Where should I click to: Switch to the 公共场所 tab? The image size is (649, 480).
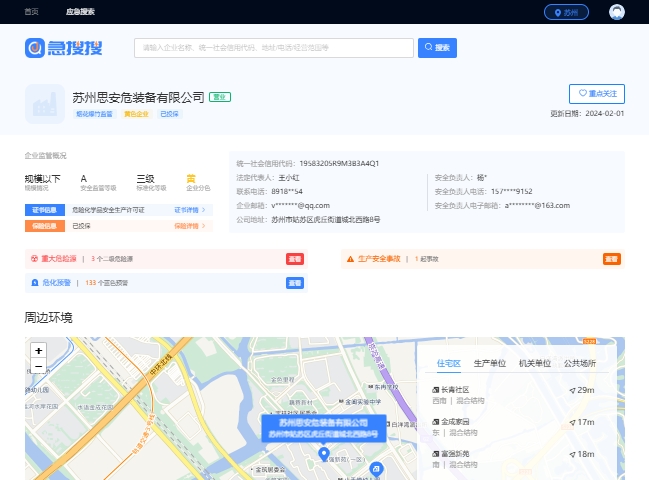pyautogui.click(x=580, y=363)
